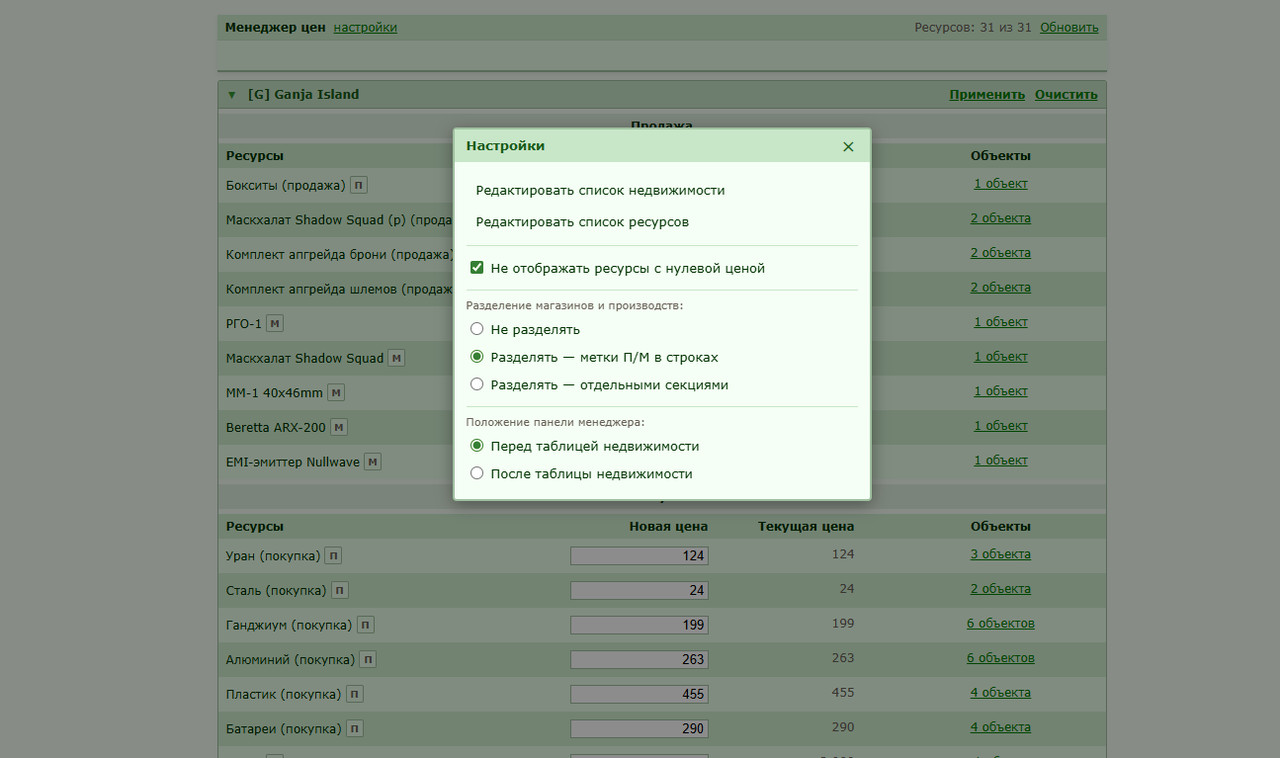Click the П badge beside Ганджиум (покупка)
Screen dimensions: 1280x758
coord(365,625)
